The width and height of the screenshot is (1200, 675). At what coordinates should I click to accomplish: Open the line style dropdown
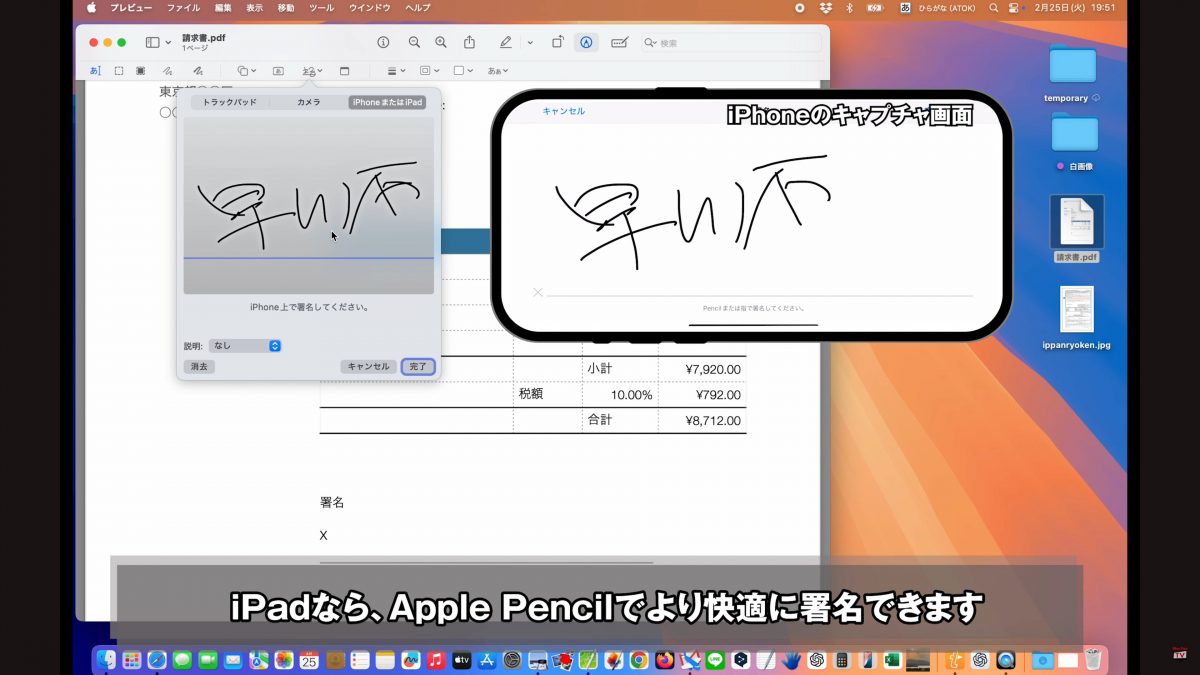[x=396, y=71]
